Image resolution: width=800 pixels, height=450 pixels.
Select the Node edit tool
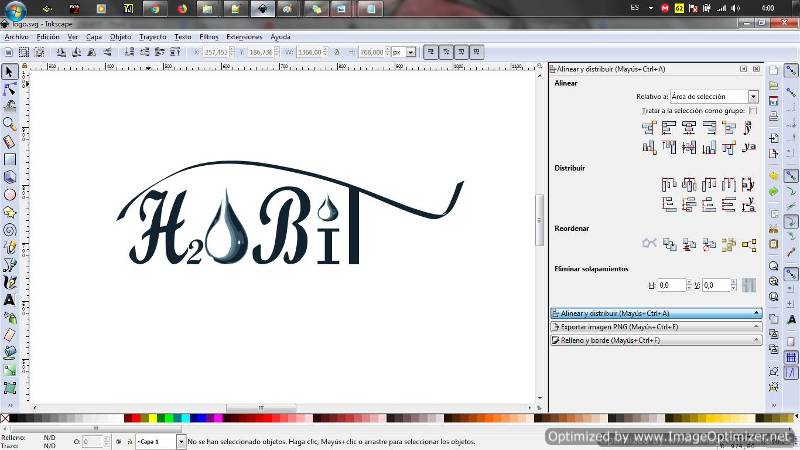pyautogui.click(x=9, y=90)
